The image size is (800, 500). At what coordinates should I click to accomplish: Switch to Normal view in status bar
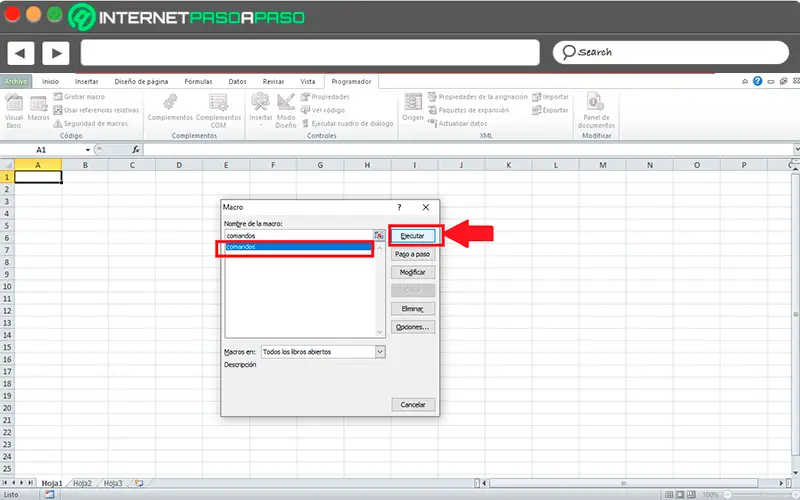point(669,494)
